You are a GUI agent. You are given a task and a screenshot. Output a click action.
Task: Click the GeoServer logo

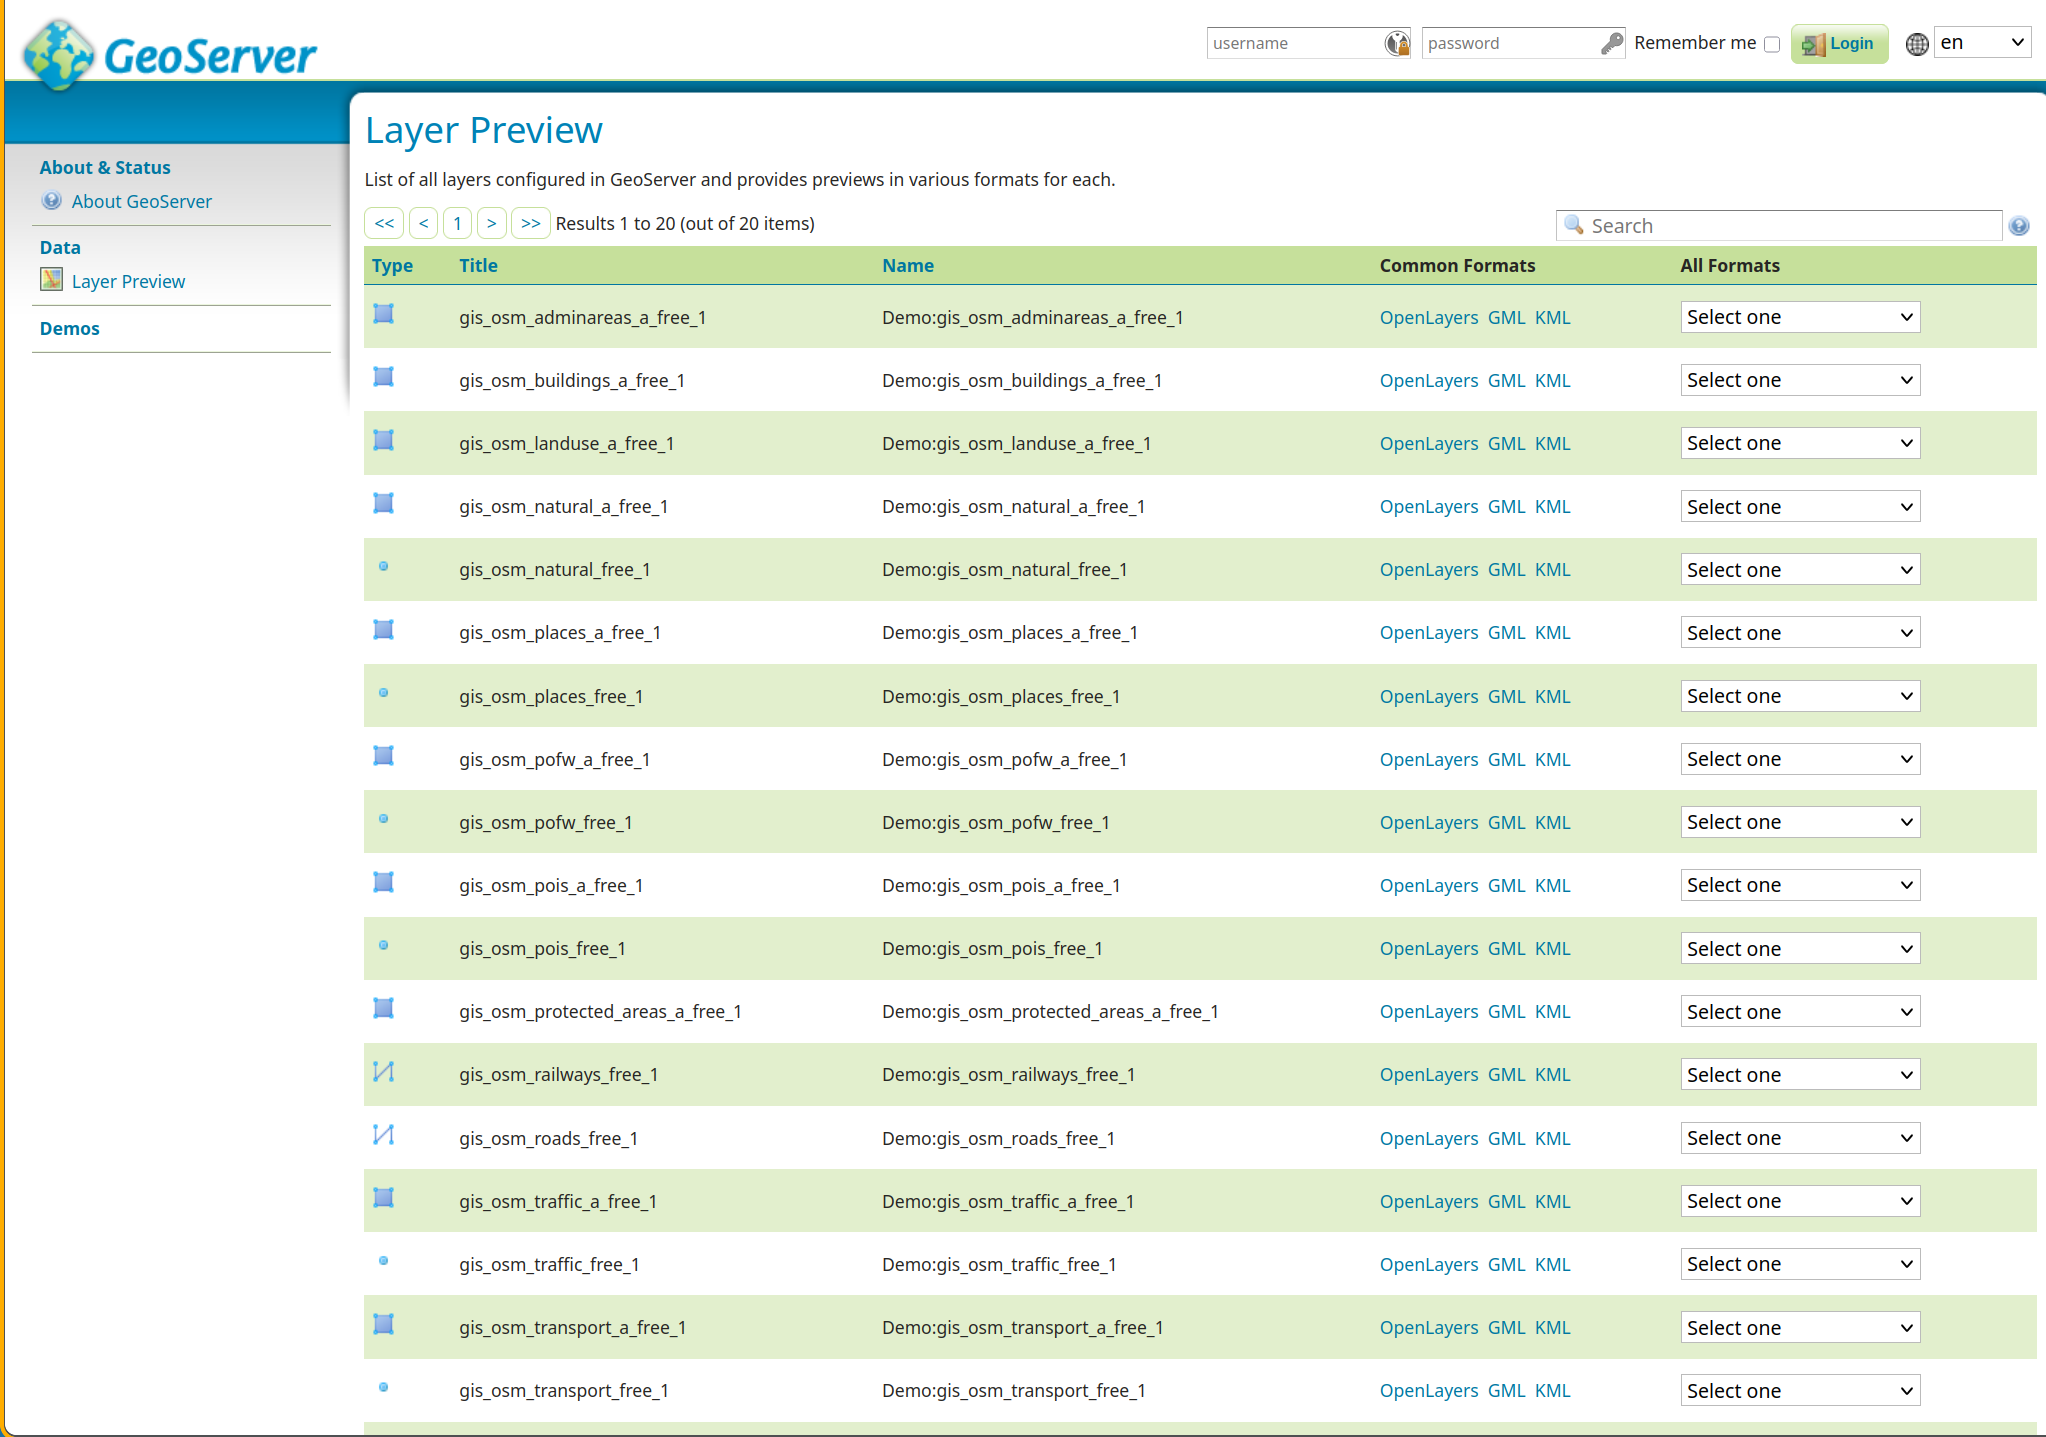coord(170,54)
